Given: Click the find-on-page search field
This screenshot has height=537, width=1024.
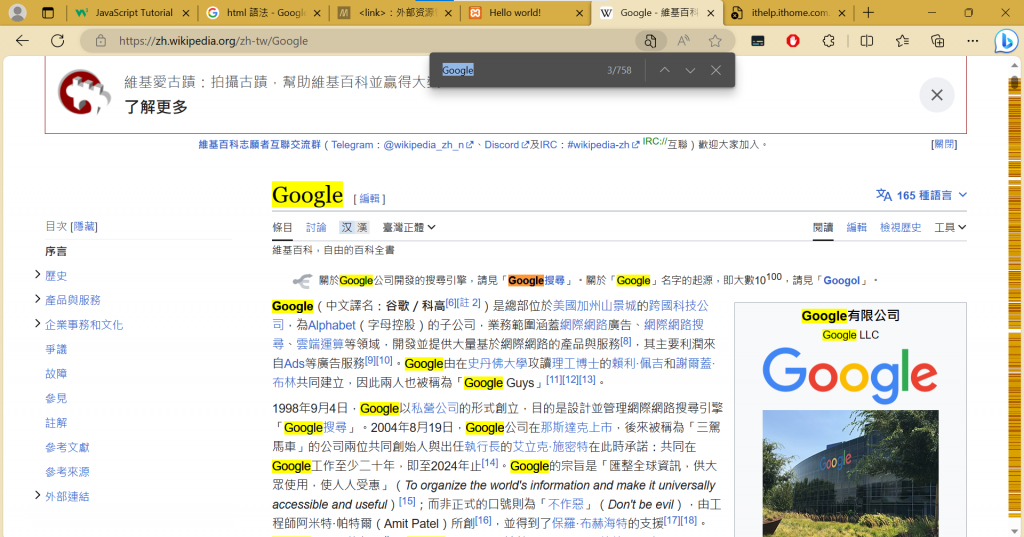Looking at the screenshot, I should [519, 70].
